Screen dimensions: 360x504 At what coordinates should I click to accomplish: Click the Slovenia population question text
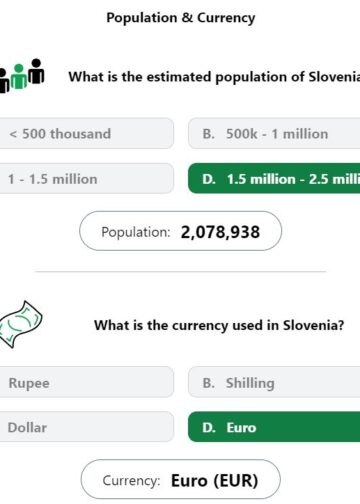point(214,77)
